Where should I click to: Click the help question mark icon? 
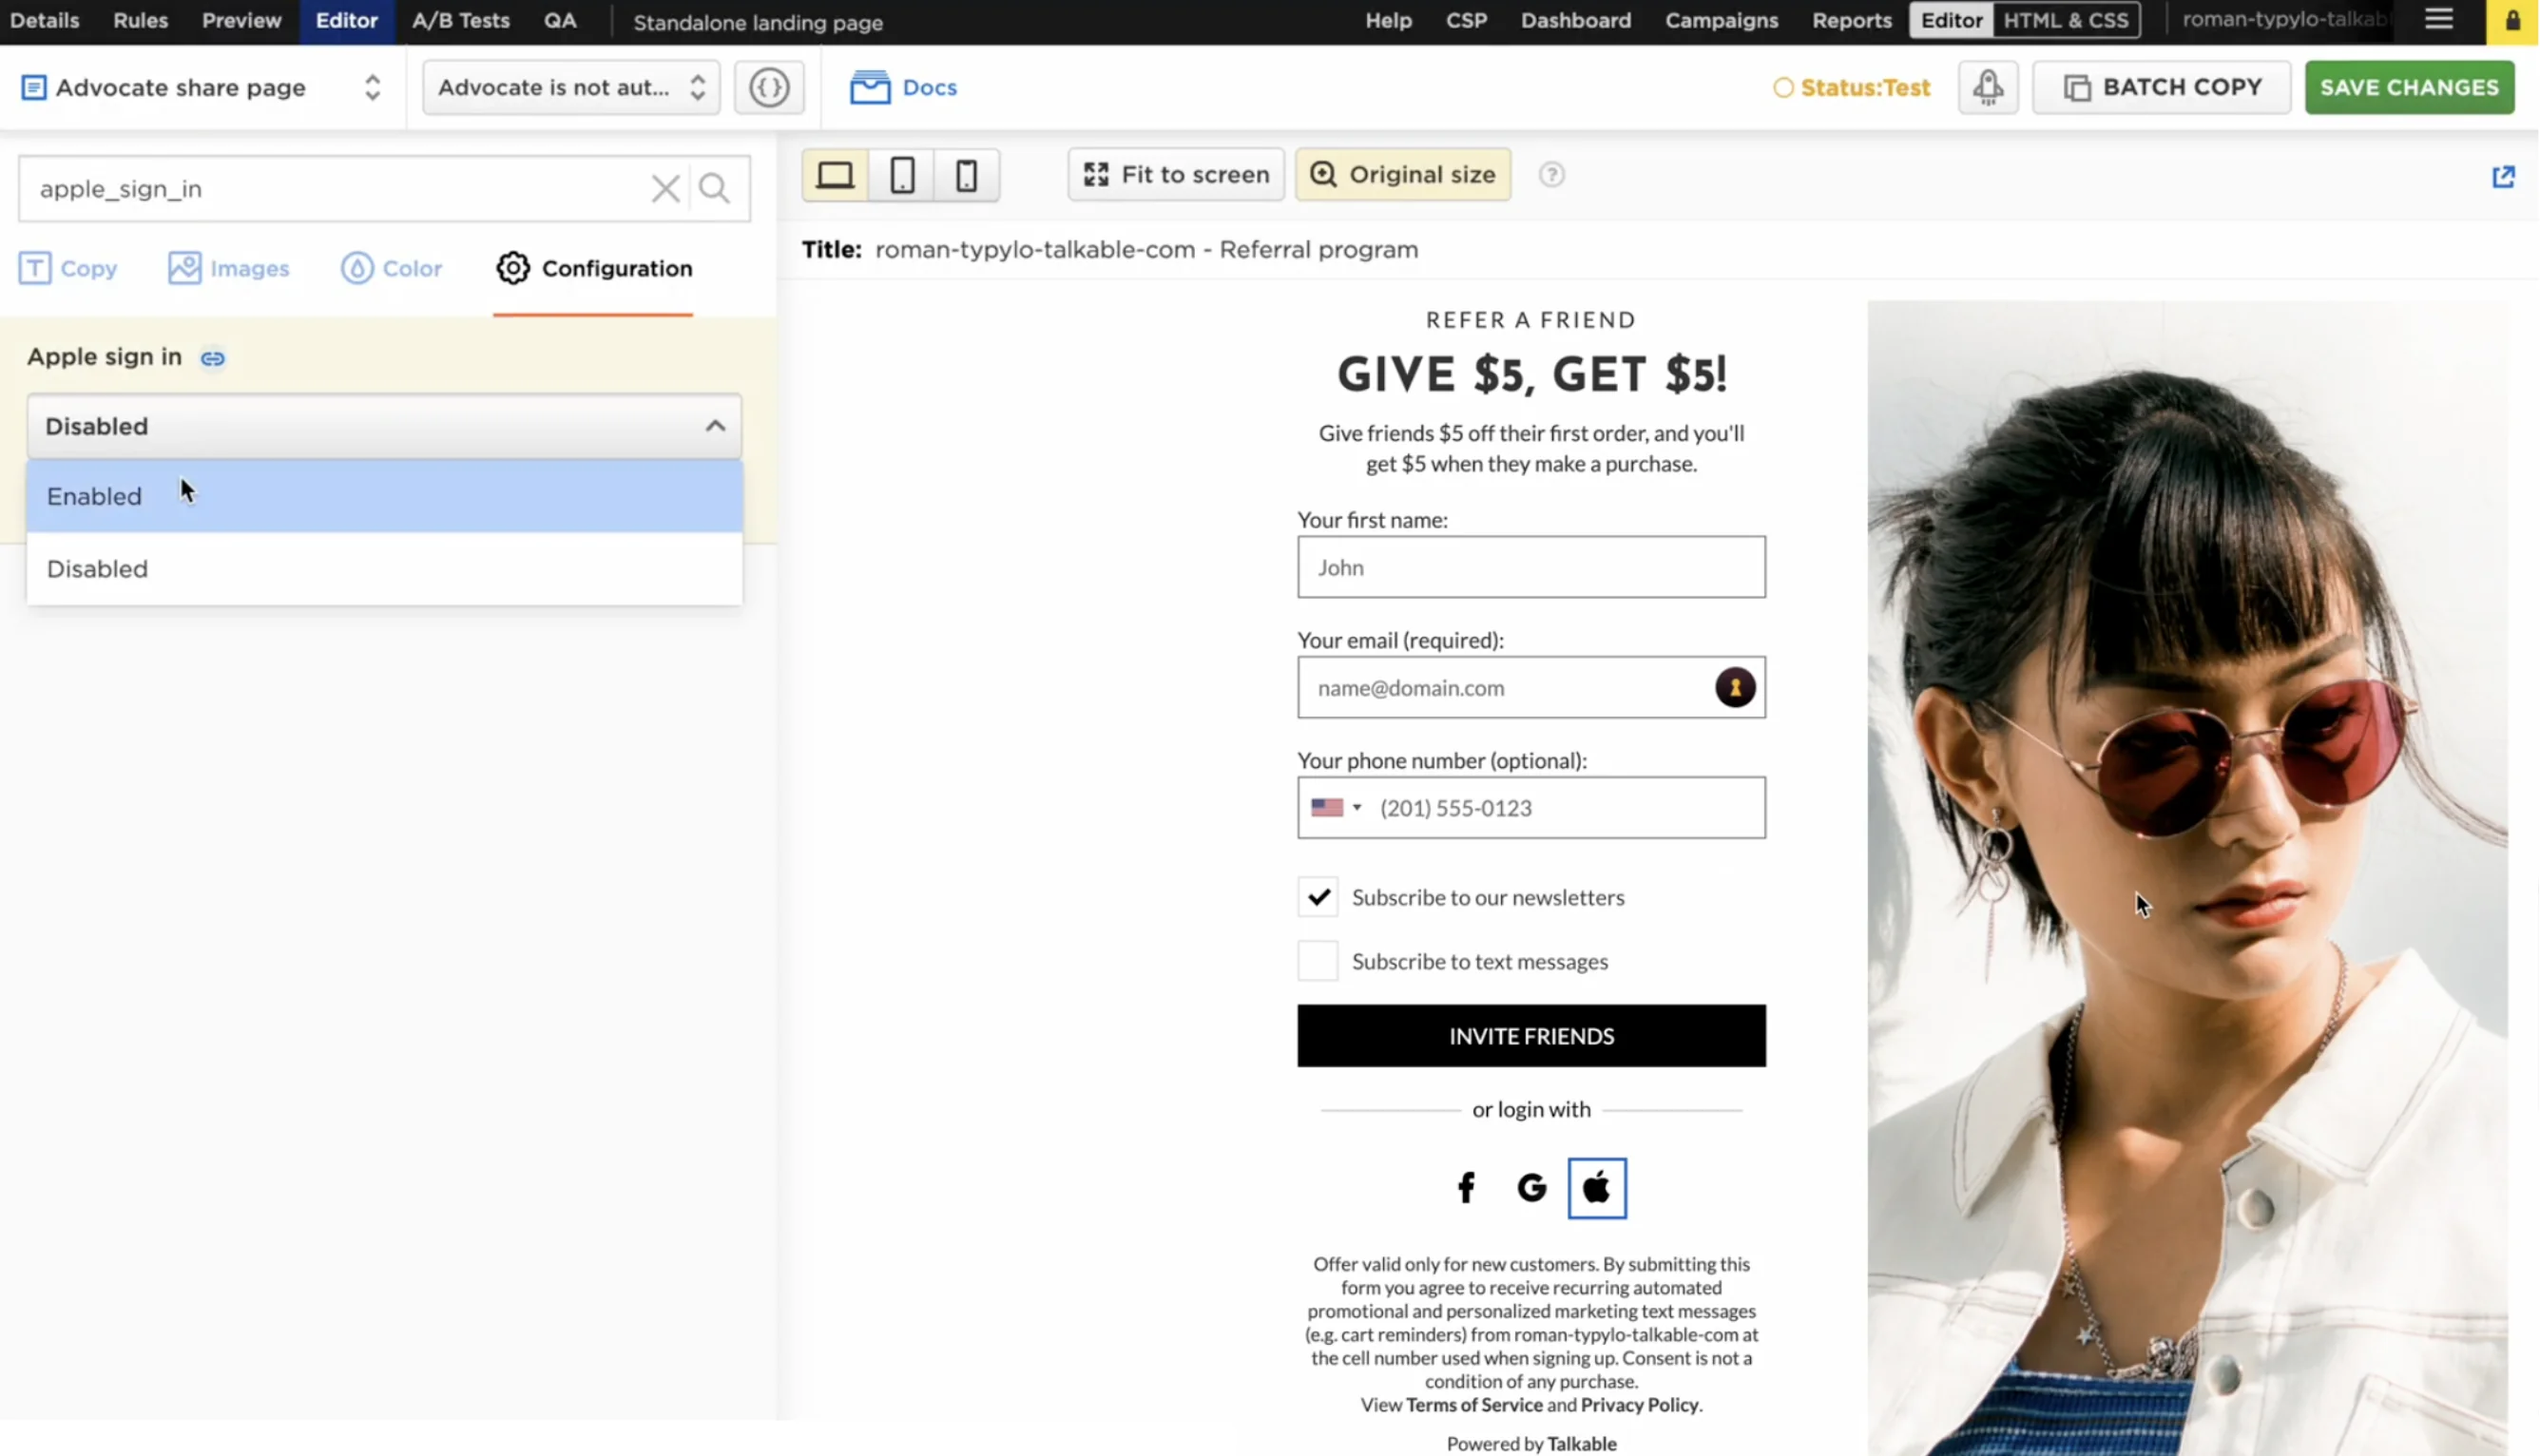(x=1551, y=175)
